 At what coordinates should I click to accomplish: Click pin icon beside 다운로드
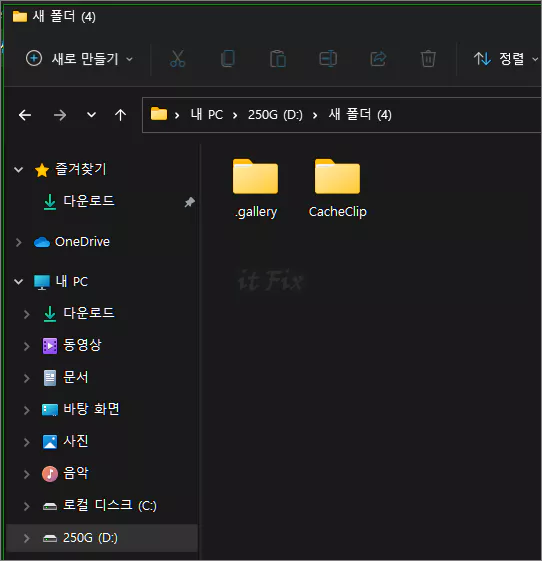click(x=190, y=202)
